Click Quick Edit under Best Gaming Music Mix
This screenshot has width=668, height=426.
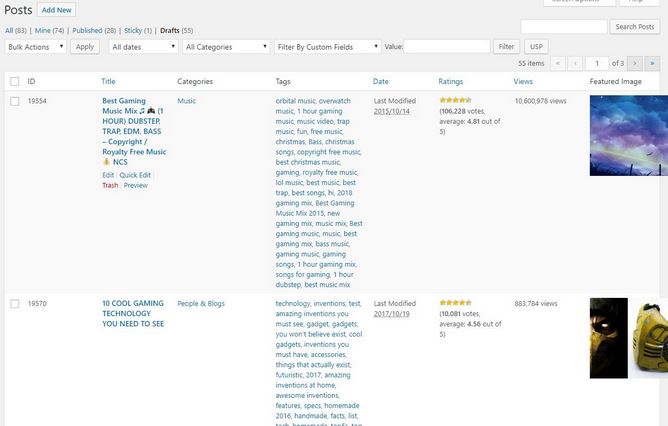point(135,175)
